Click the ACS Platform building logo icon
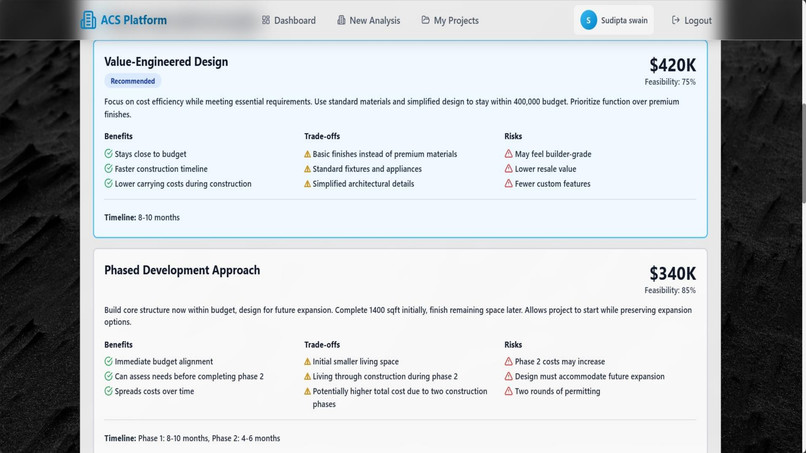The image size is (806, 453). [x=88, y=20]
